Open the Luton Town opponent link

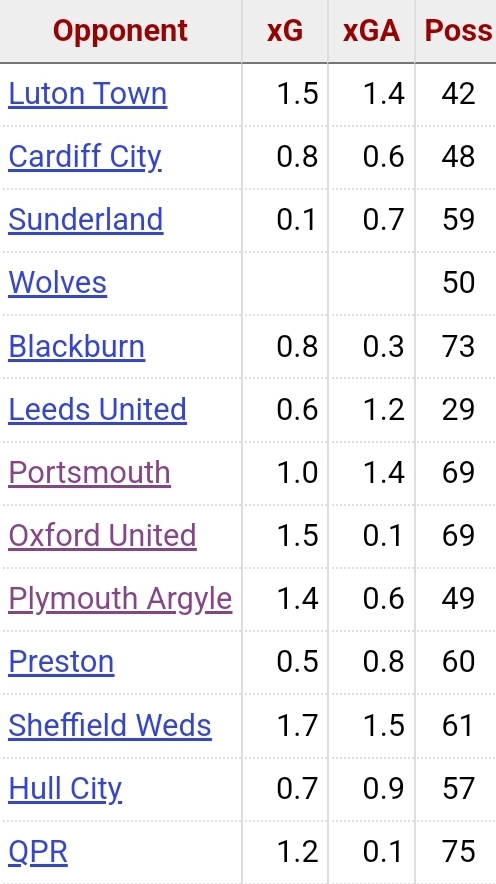point(87,94)
